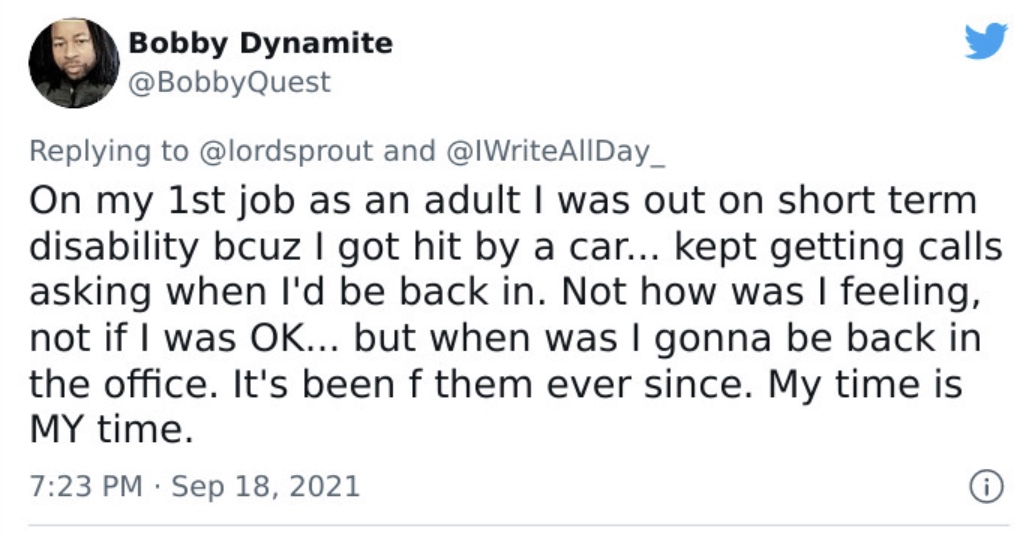Click the final "MY time." line
The width and height of the screenshot is (1032, 538).
[111, 429]
